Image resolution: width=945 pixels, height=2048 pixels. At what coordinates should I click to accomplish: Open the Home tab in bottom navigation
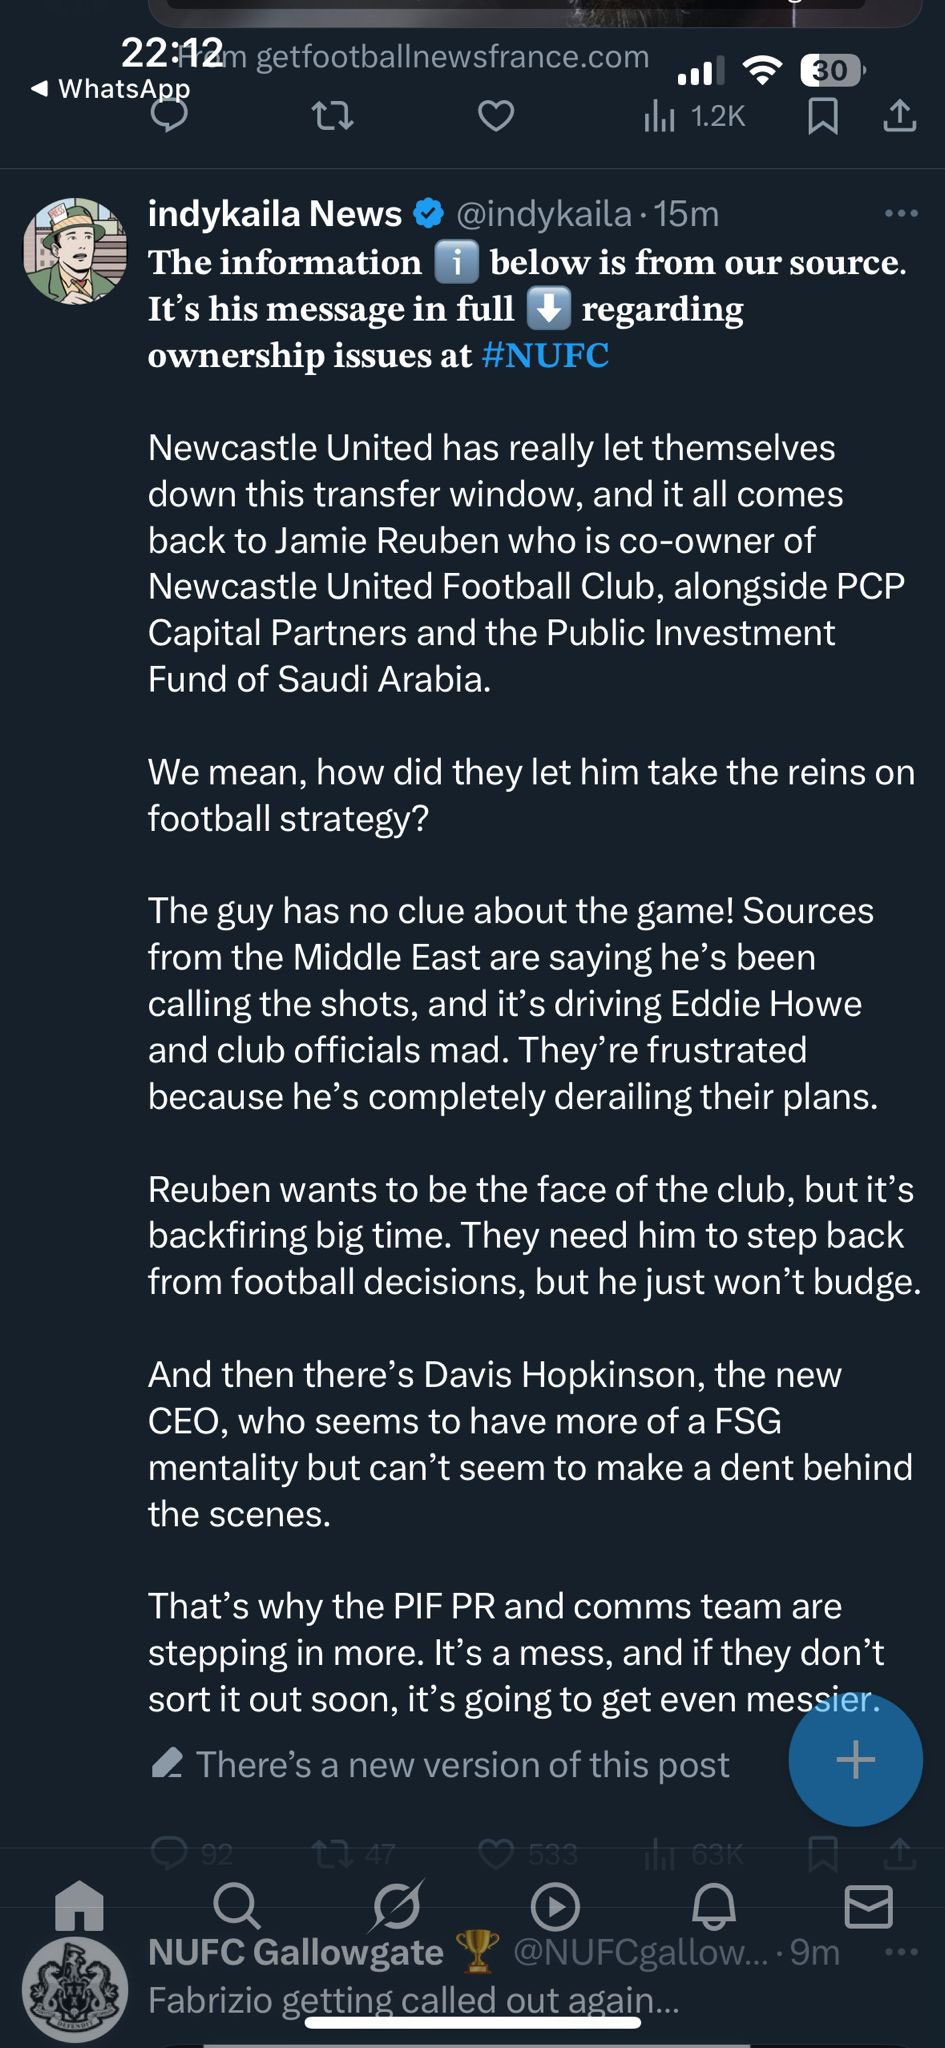coord(80,1905)
